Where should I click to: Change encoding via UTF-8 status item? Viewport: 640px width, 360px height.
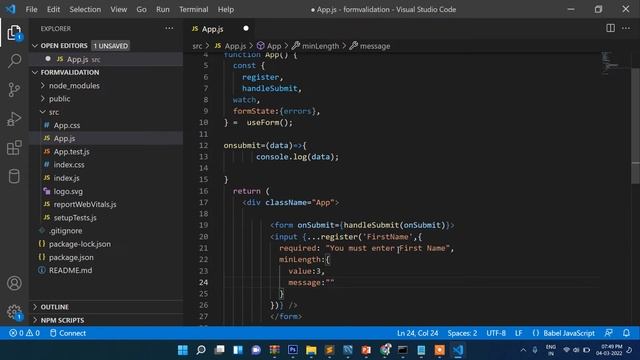(x=496, y=333)
